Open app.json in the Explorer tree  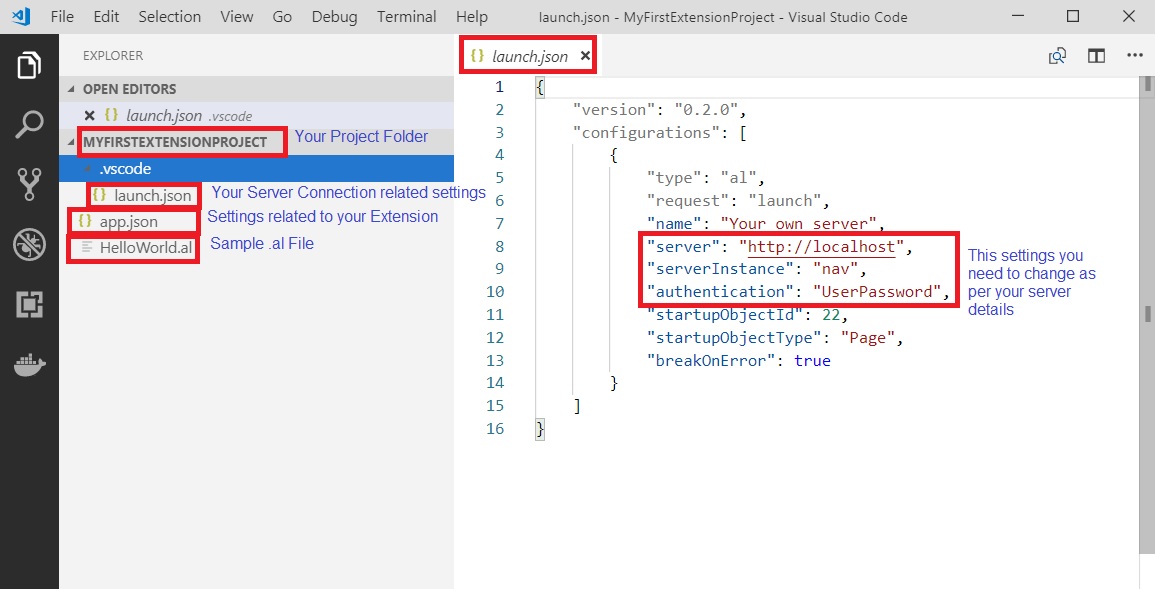click(128, 221)
